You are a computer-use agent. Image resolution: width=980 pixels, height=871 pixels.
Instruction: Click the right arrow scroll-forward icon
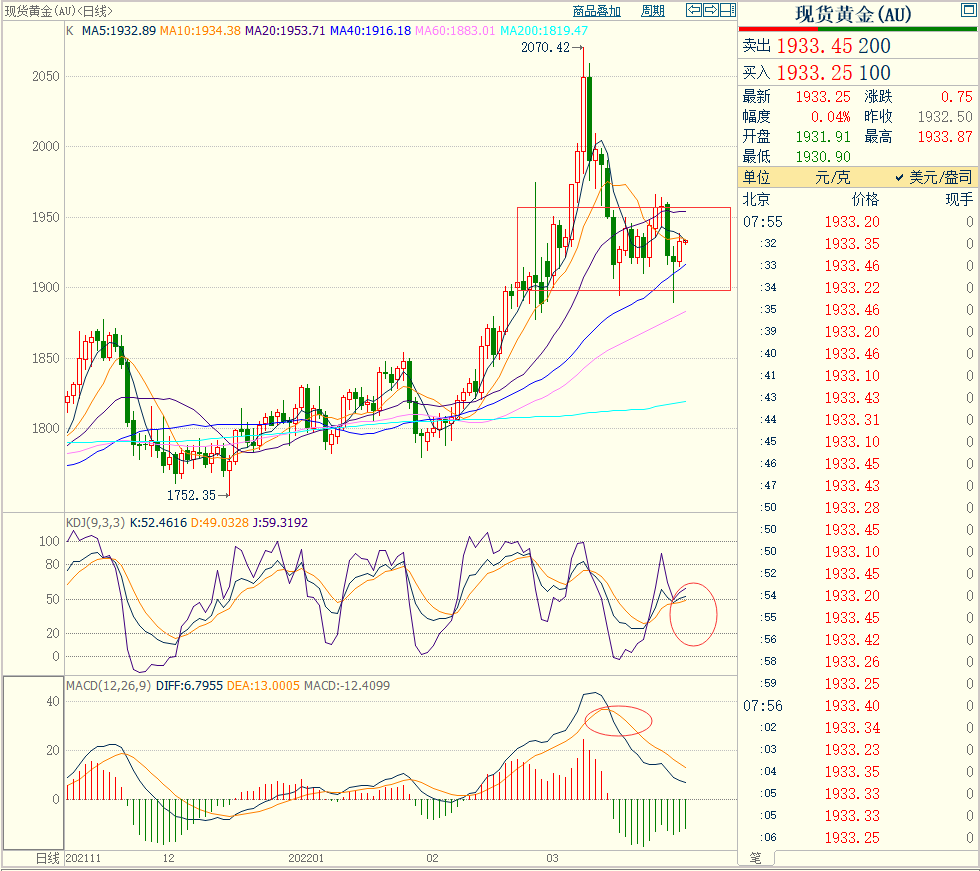[710, 11]
